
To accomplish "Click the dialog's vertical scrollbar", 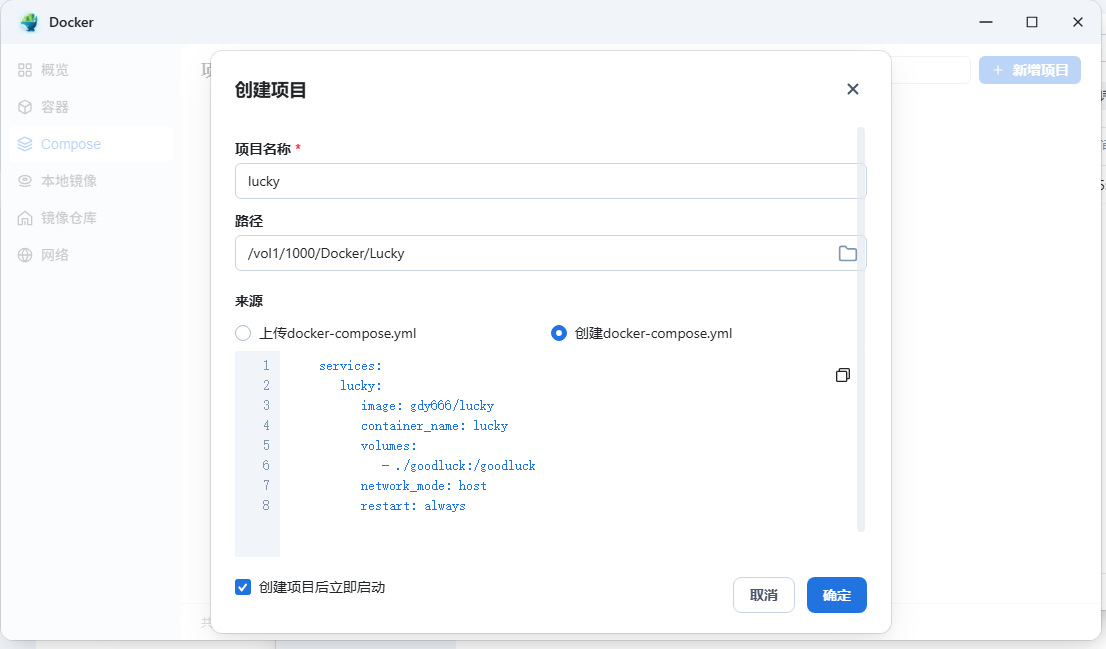I will coord(861,330).
